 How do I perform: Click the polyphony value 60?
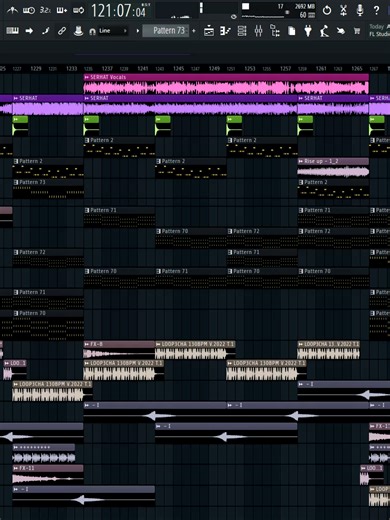point(303,15)
